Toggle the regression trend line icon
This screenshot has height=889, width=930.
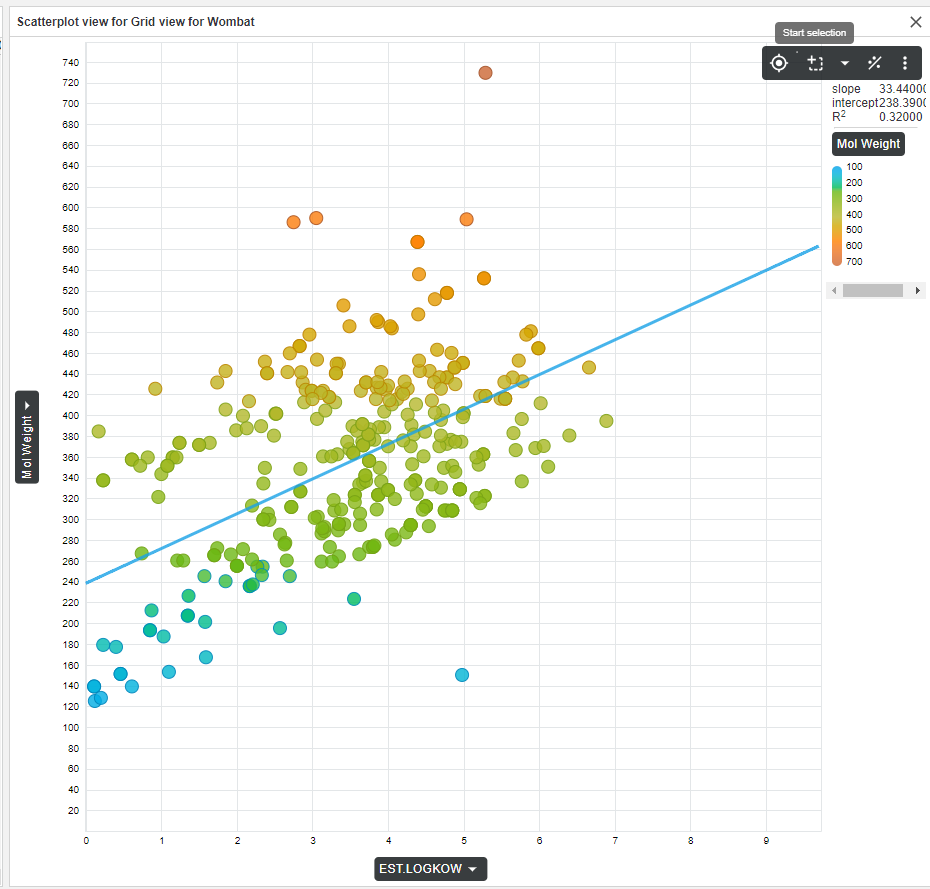[x=874, y=62]
